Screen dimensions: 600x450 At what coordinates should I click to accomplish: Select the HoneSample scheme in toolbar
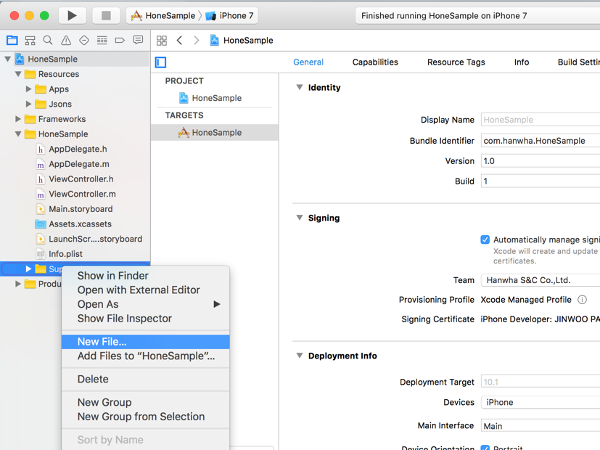point(163,16)
